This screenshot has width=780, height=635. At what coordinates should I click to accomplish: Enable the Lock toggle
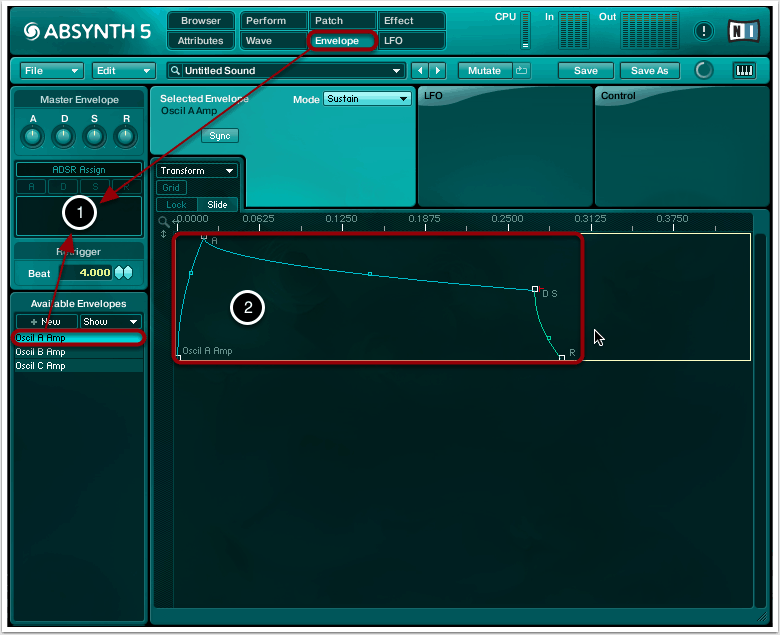coord(176,204)
